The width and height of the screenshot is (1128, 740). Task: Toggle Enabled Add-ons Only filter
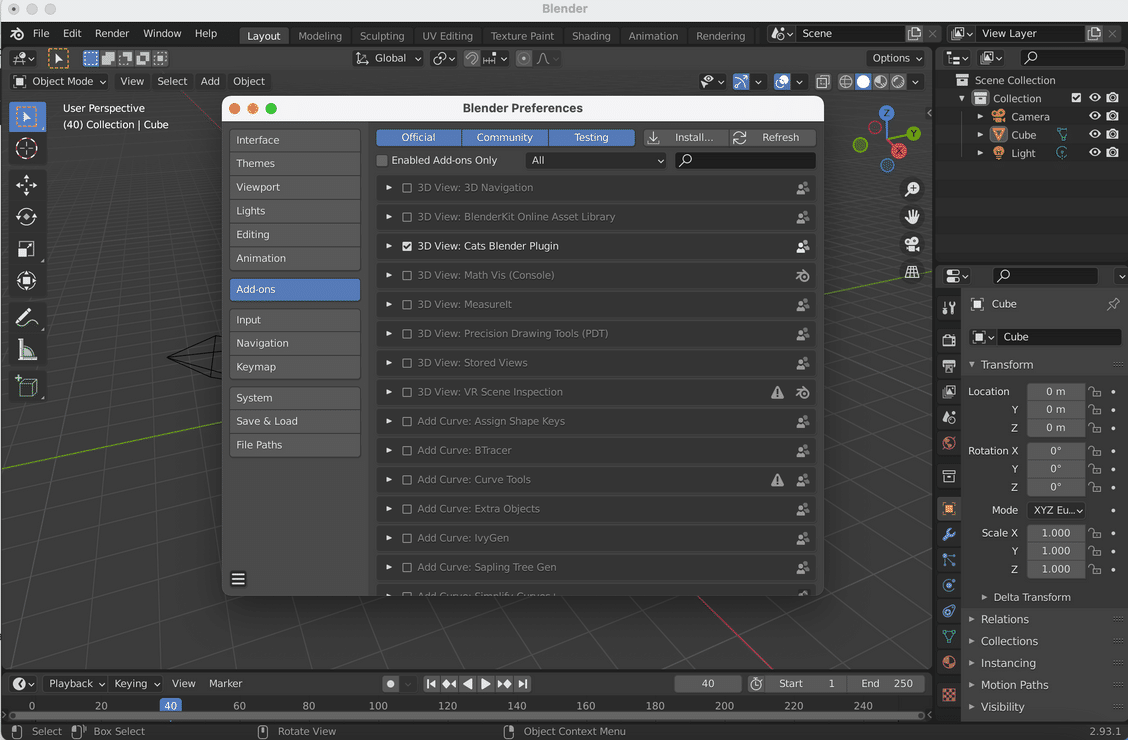[381, 160]
